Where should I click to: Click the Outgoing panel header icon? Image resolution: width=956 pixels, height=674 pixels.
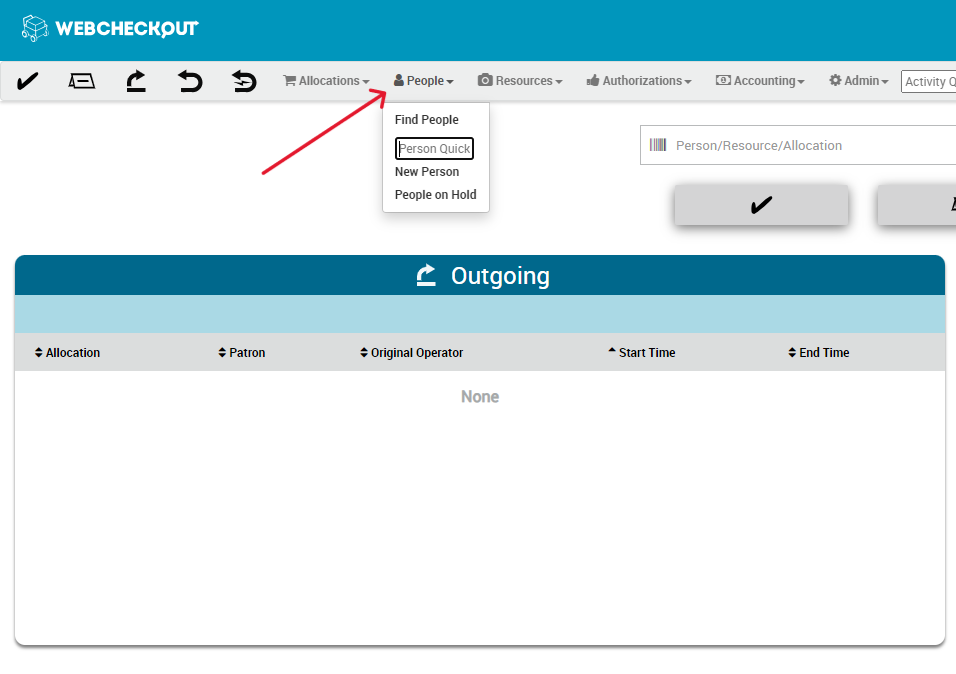click(x=426, y=275)
